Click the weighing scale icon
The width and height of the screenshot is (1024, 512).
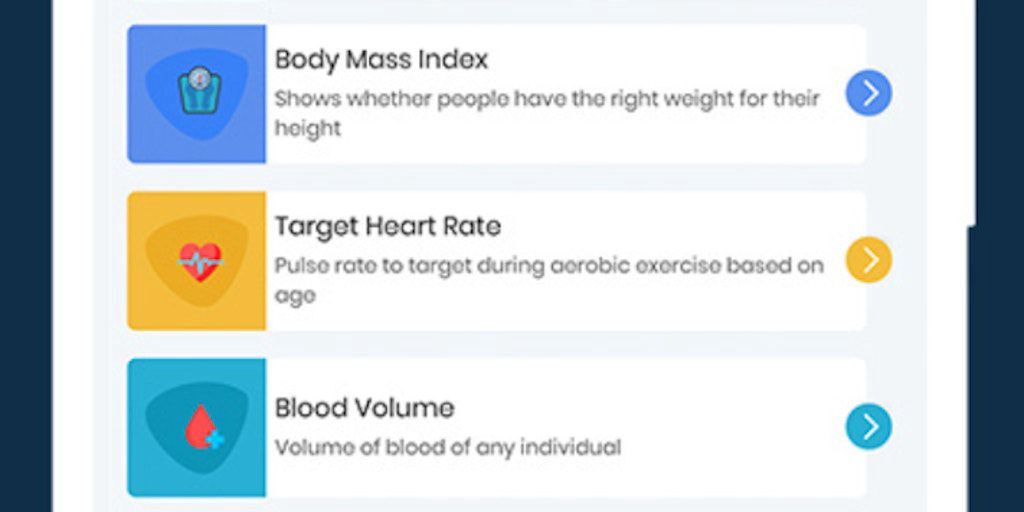197,91
